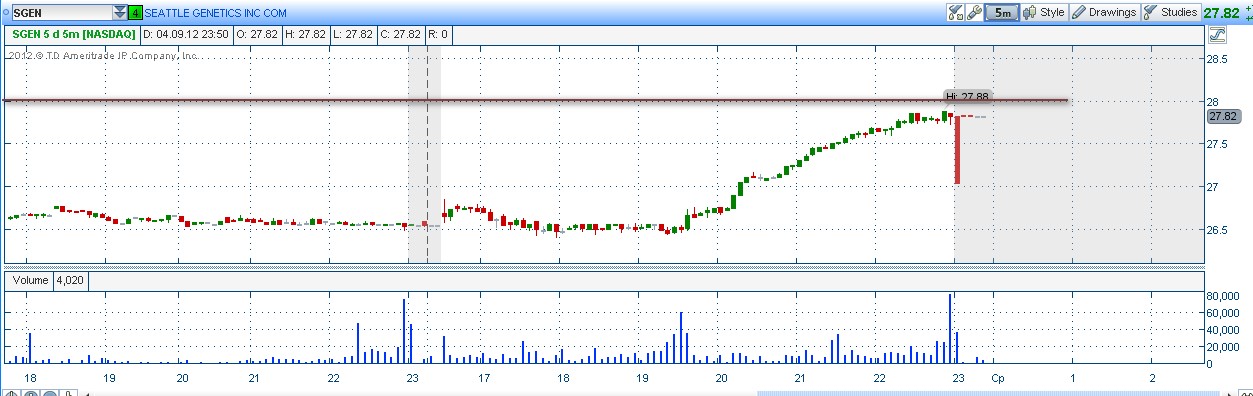
Task: Select the red horizontal price level line
Action: pyautogui.click(x=536, y=100)
